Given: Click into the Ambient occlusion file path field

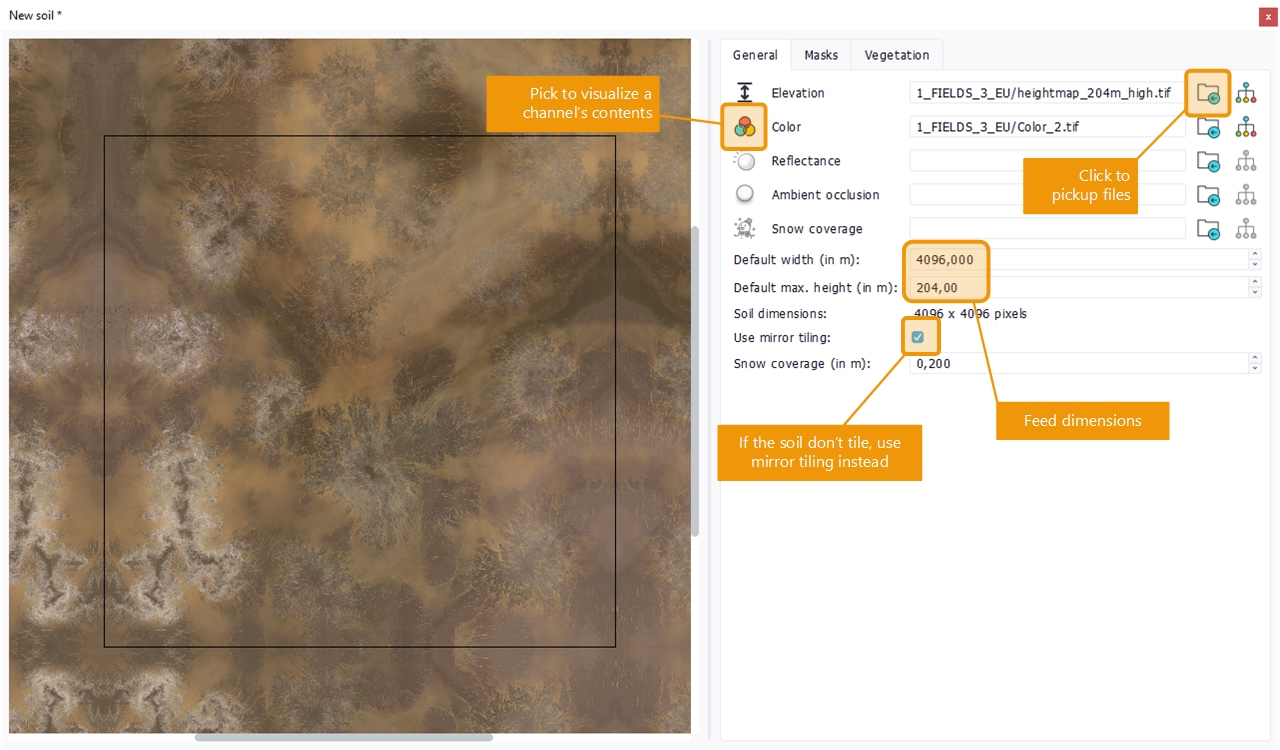Looking at the screenshot, I should coord(1046,195).
